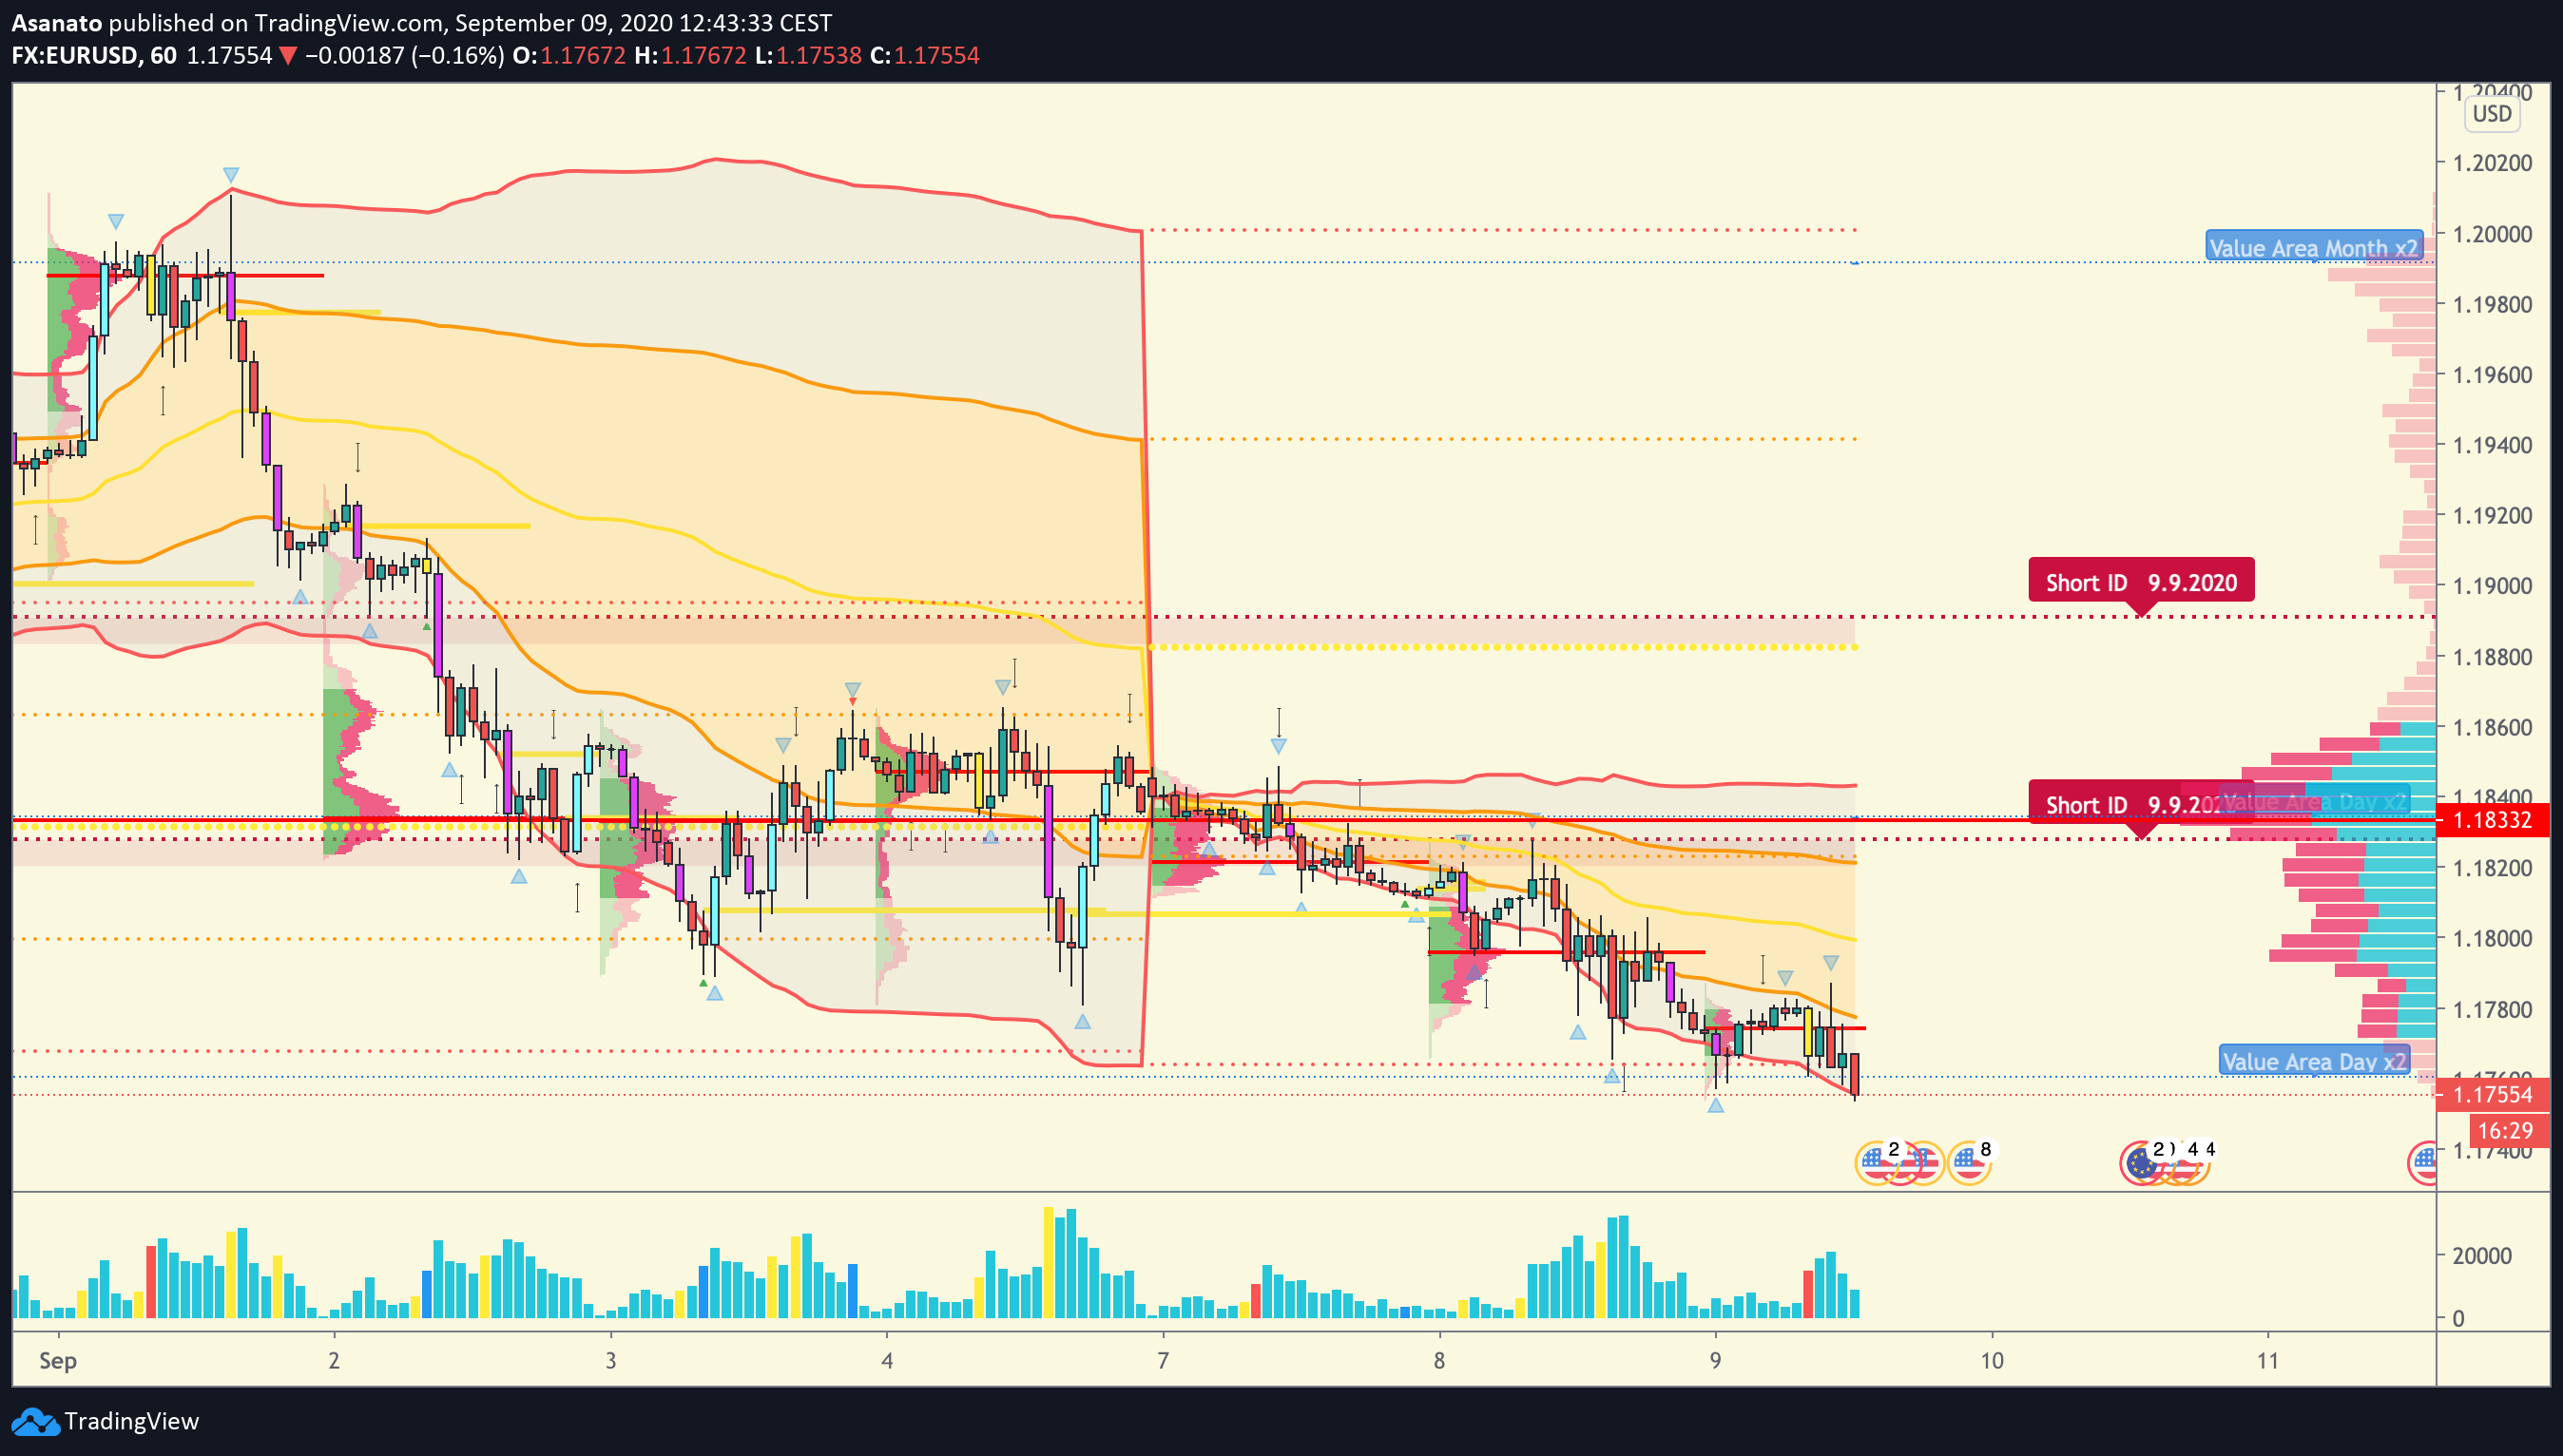Click the close value C:1.17554

(x=925, y=56)
